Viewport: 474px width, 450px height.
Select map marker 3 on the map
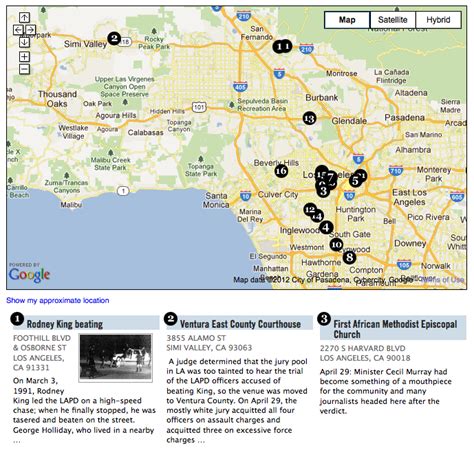(323, 191)
